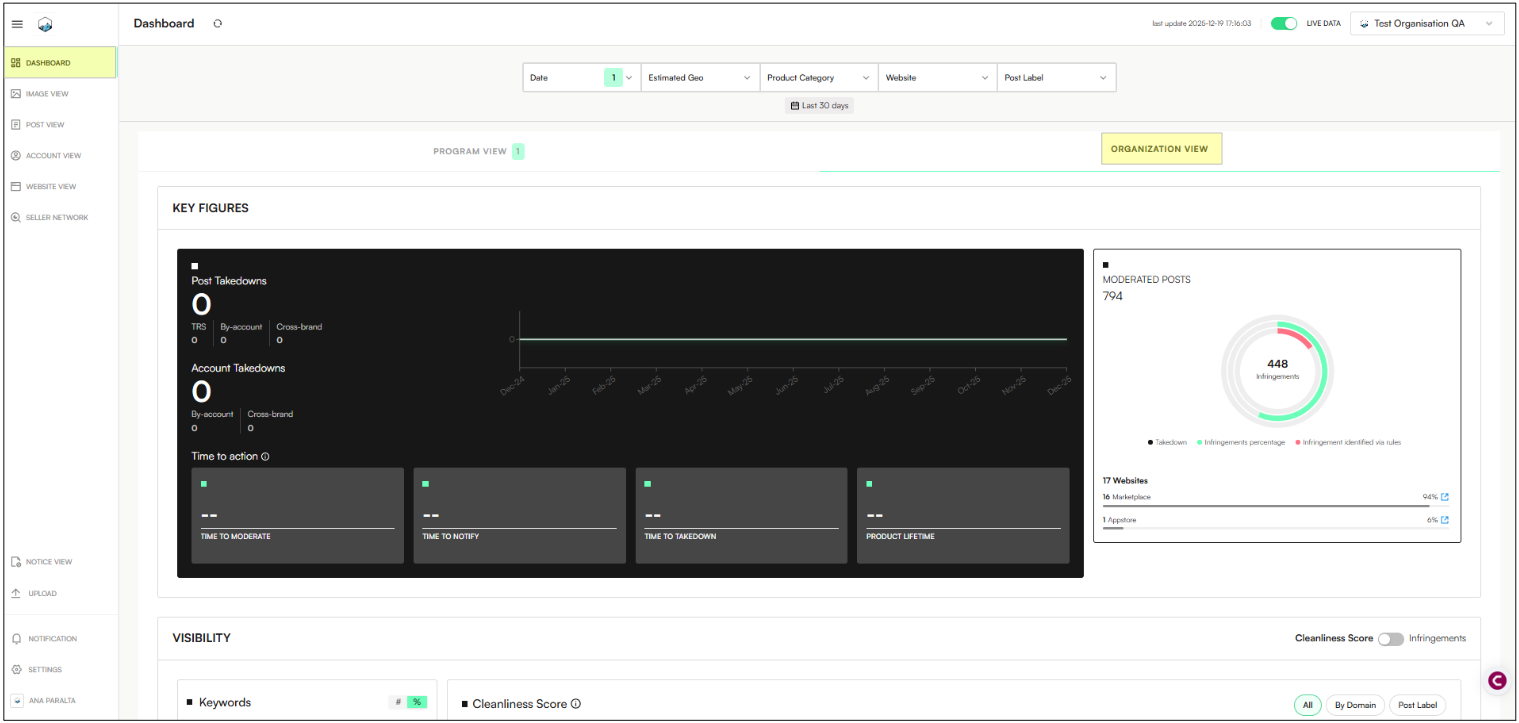
Task: Click the Time to Moderate card
Action: pos(298,516)
